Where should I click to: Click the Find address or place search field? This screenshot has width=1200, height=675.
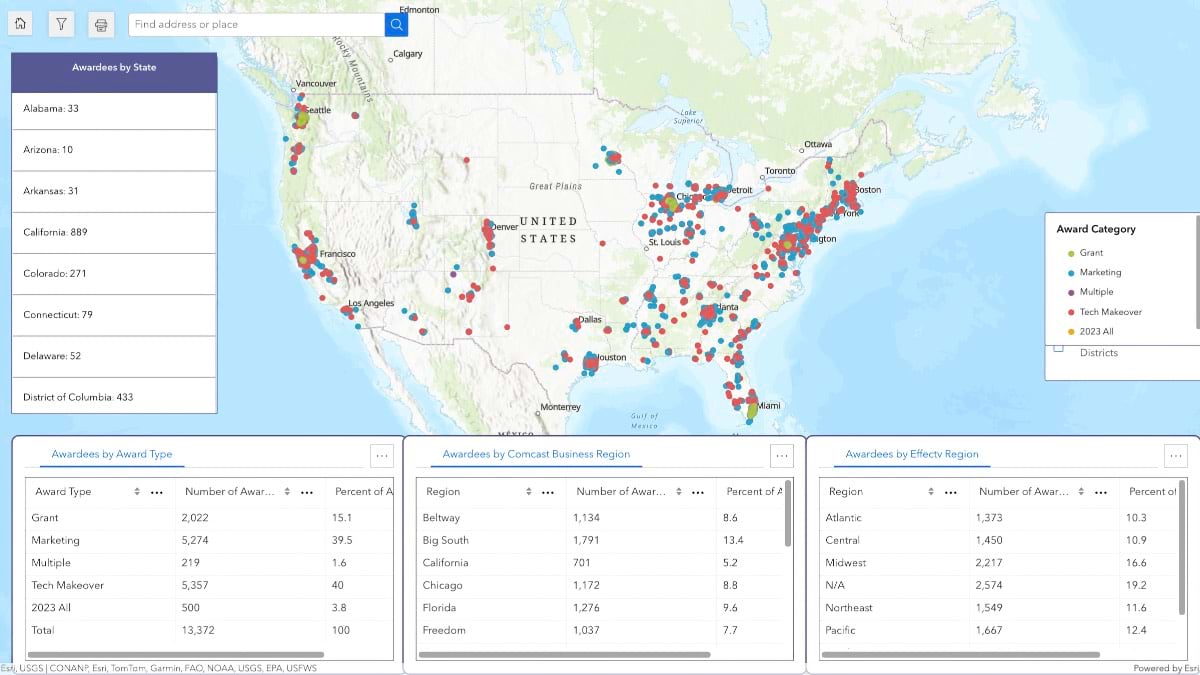[250, 23]
